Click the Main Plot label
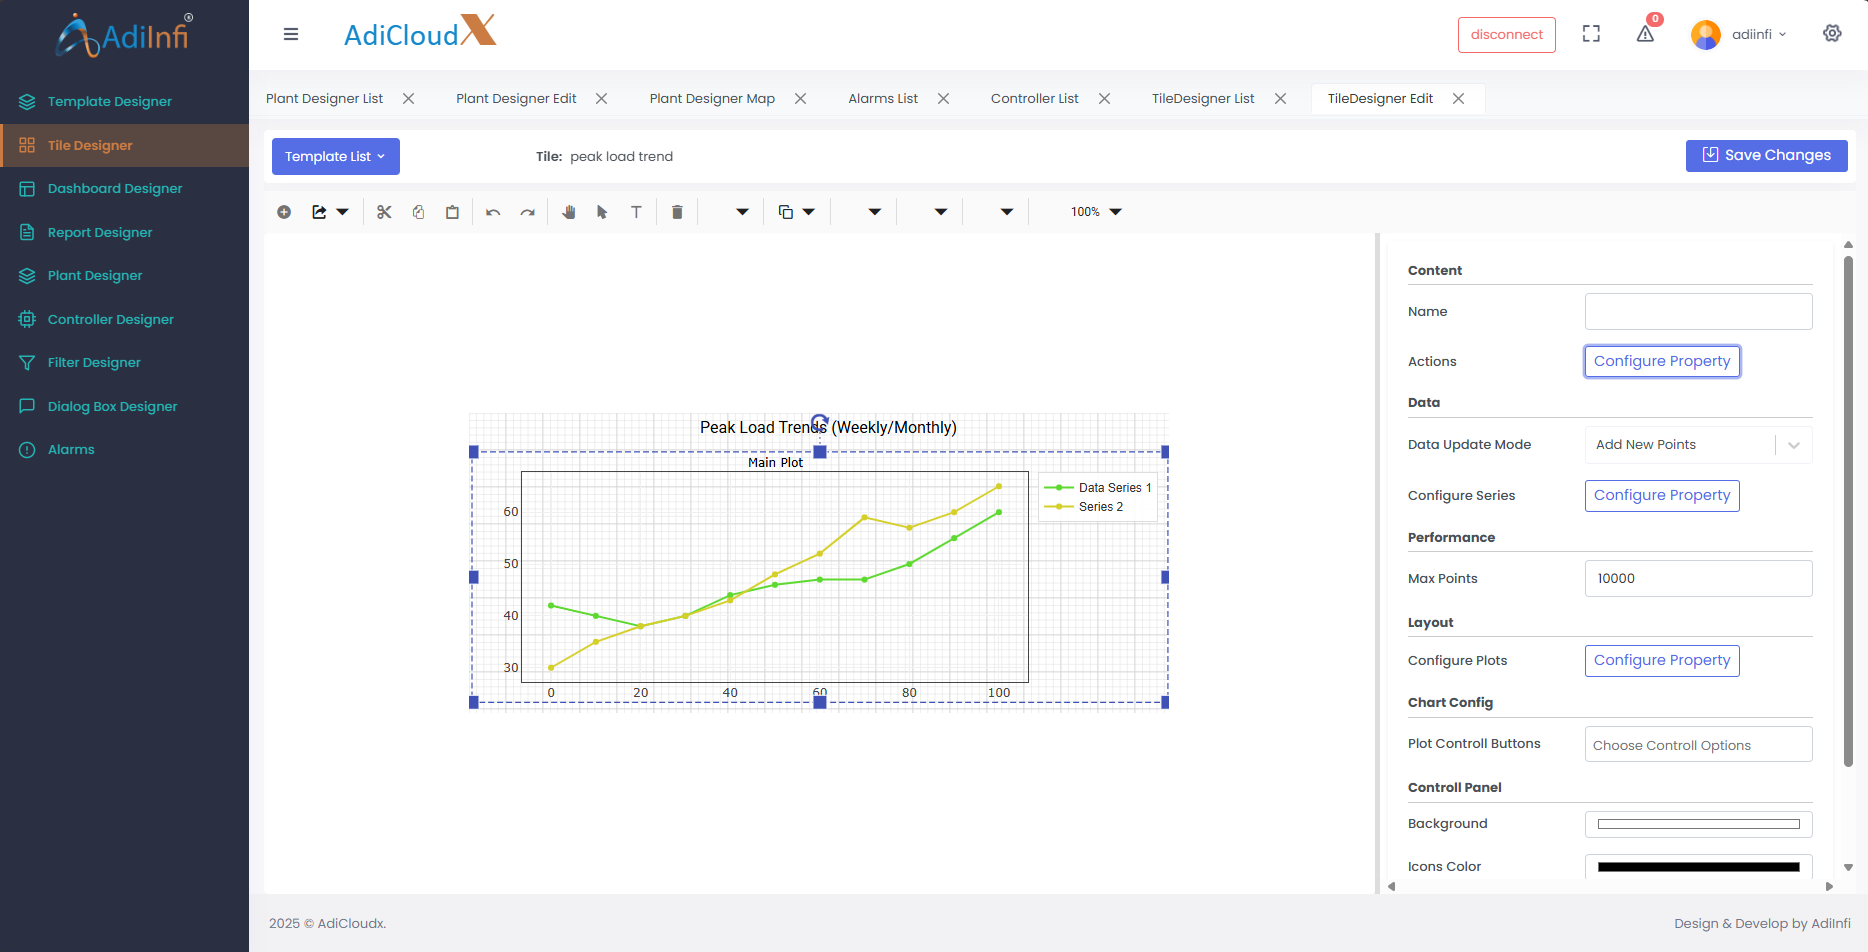Image resolution: width=1868 pixels, height=952 pixels. point(775,462)
